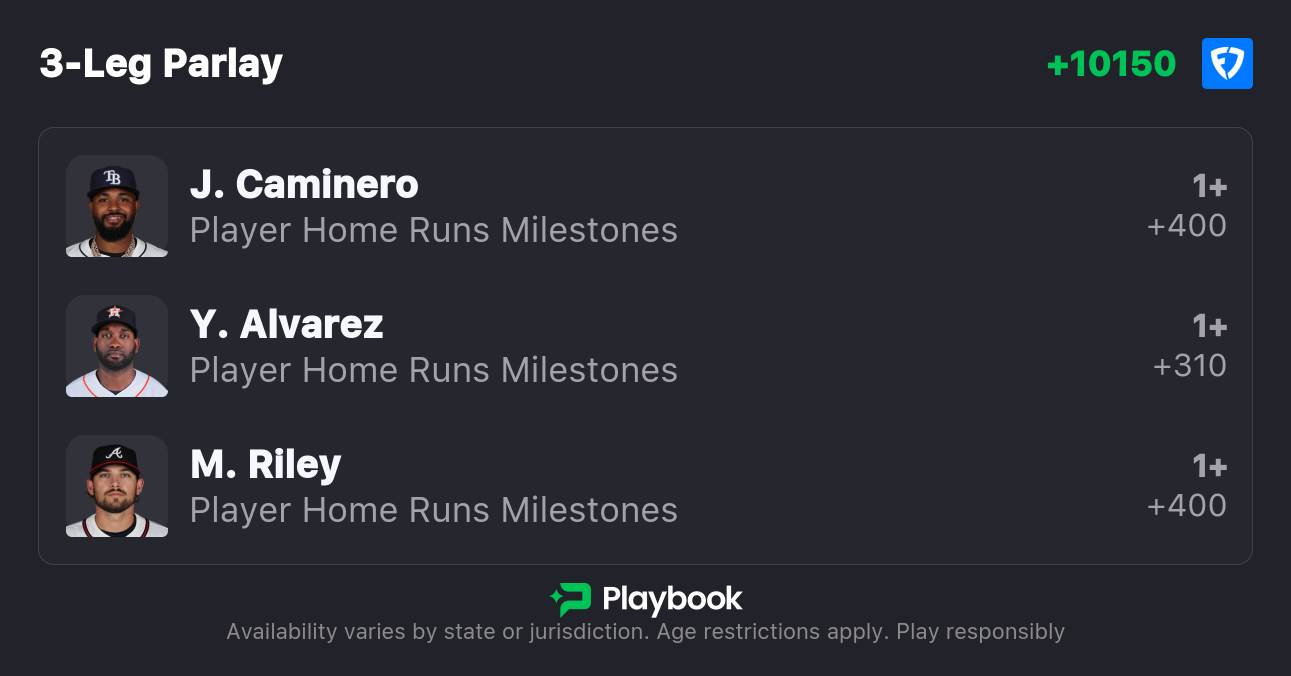
Task: Click the green Playbook logo icon
Action: (x=571, y=599)
